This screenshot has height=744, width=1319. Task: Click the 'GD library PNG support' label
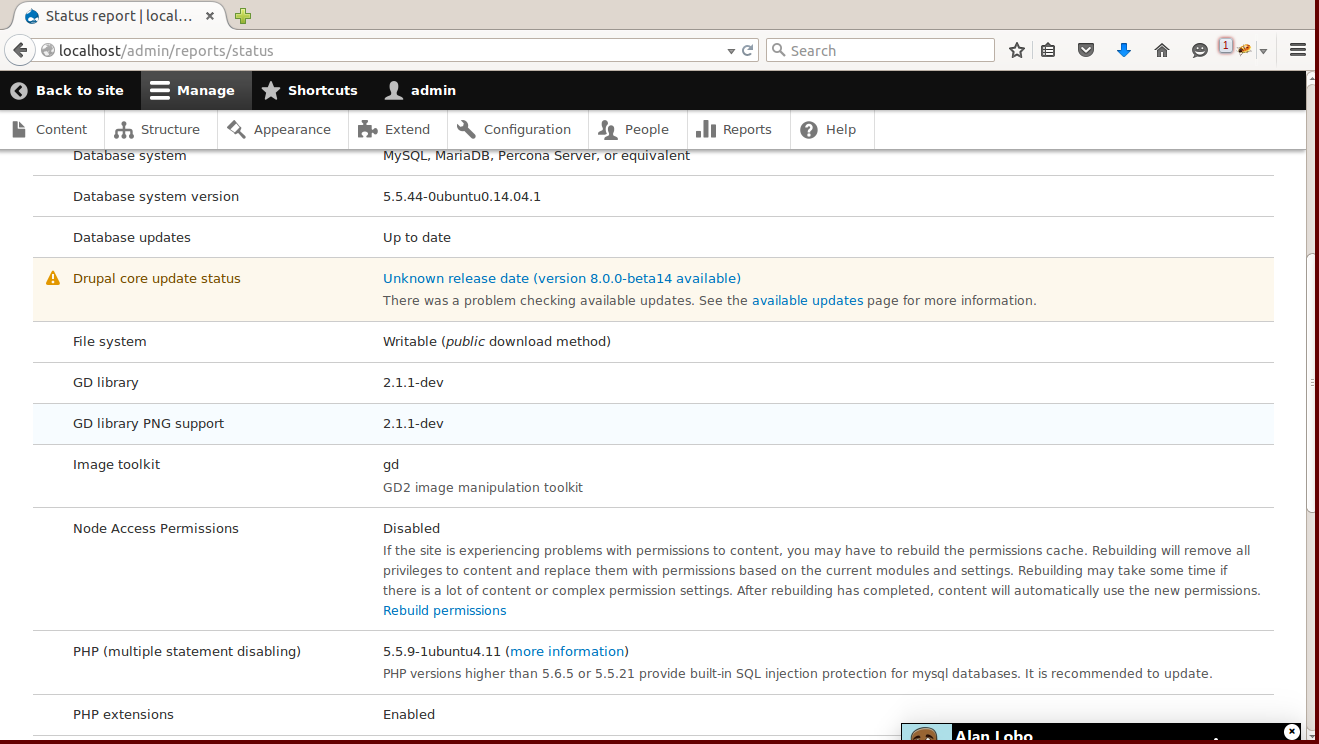(x=149, y=424)
